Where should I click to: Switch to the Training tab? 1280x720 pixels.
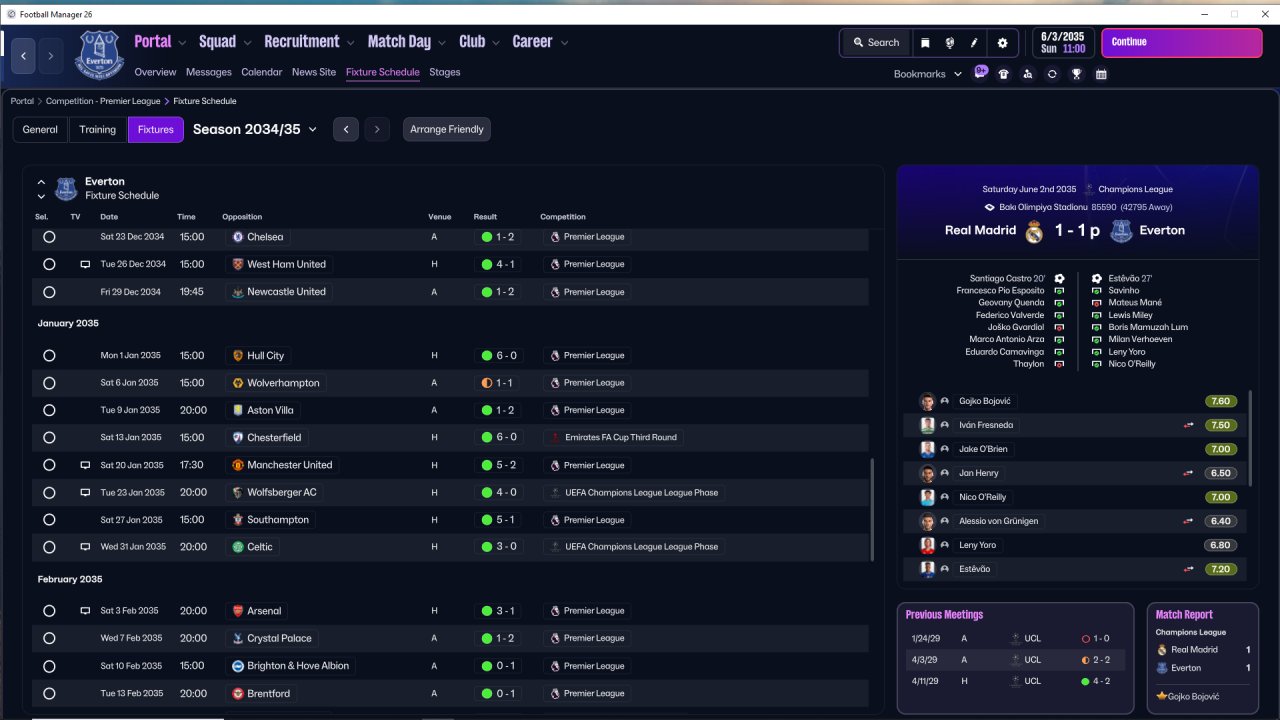click(x=98, y=129)
